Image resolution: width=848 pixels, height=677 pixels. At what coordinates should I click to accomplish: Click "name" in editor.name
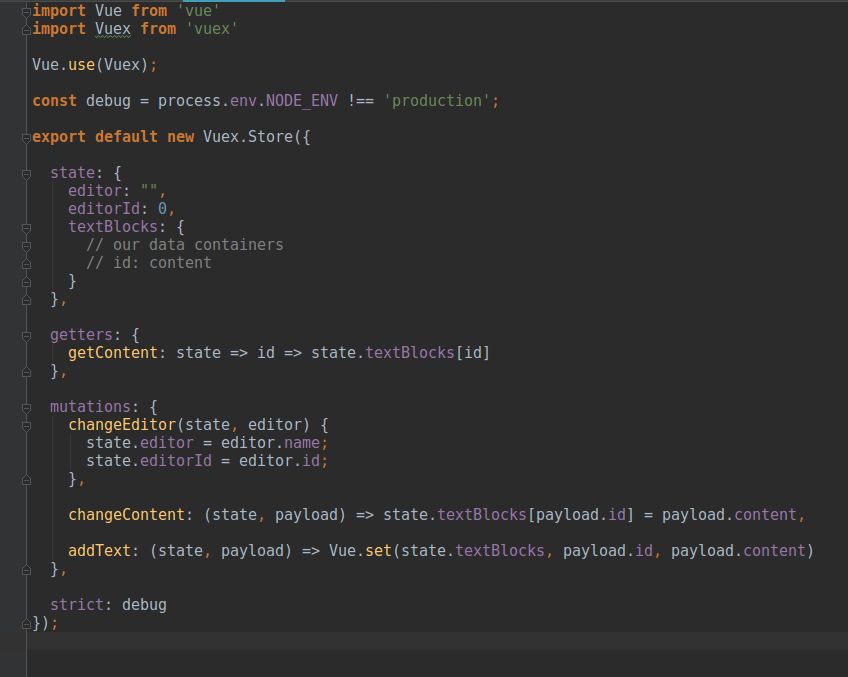click(302, 443)
